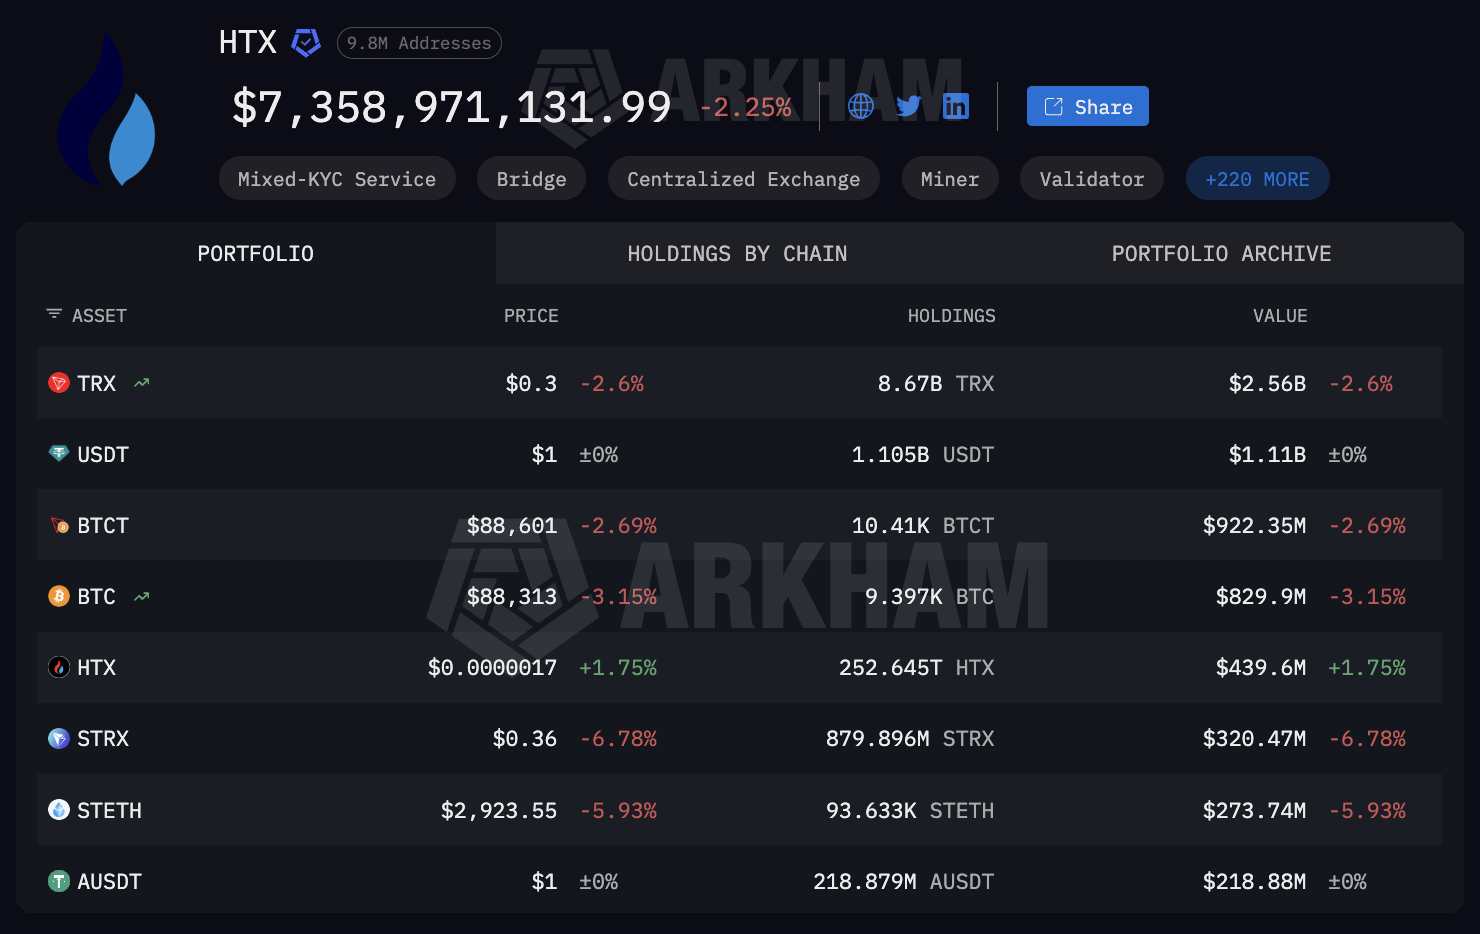Click the TRX token icon

[59, 383]
